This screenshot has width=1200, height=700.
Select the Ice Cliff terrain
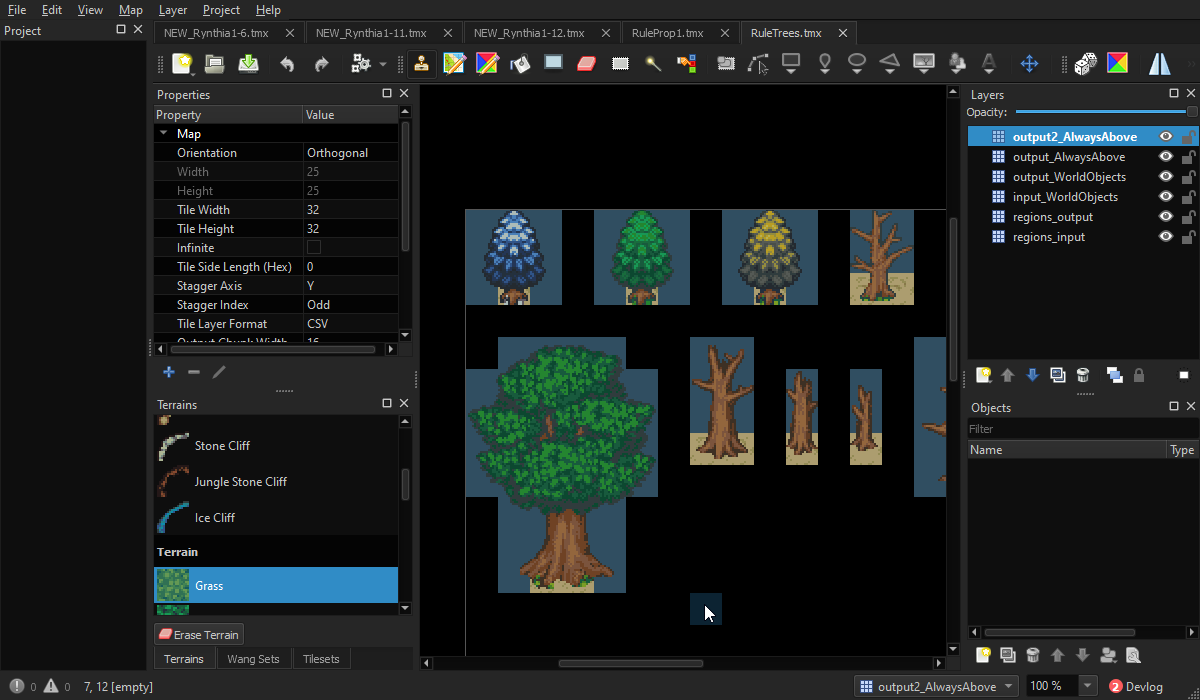coord(276,518)
